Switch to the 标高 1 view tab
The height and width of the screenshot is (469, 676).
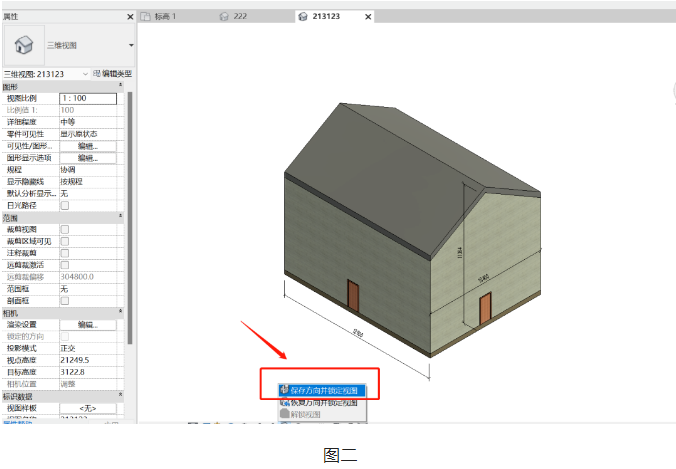[x=158, y=16]
